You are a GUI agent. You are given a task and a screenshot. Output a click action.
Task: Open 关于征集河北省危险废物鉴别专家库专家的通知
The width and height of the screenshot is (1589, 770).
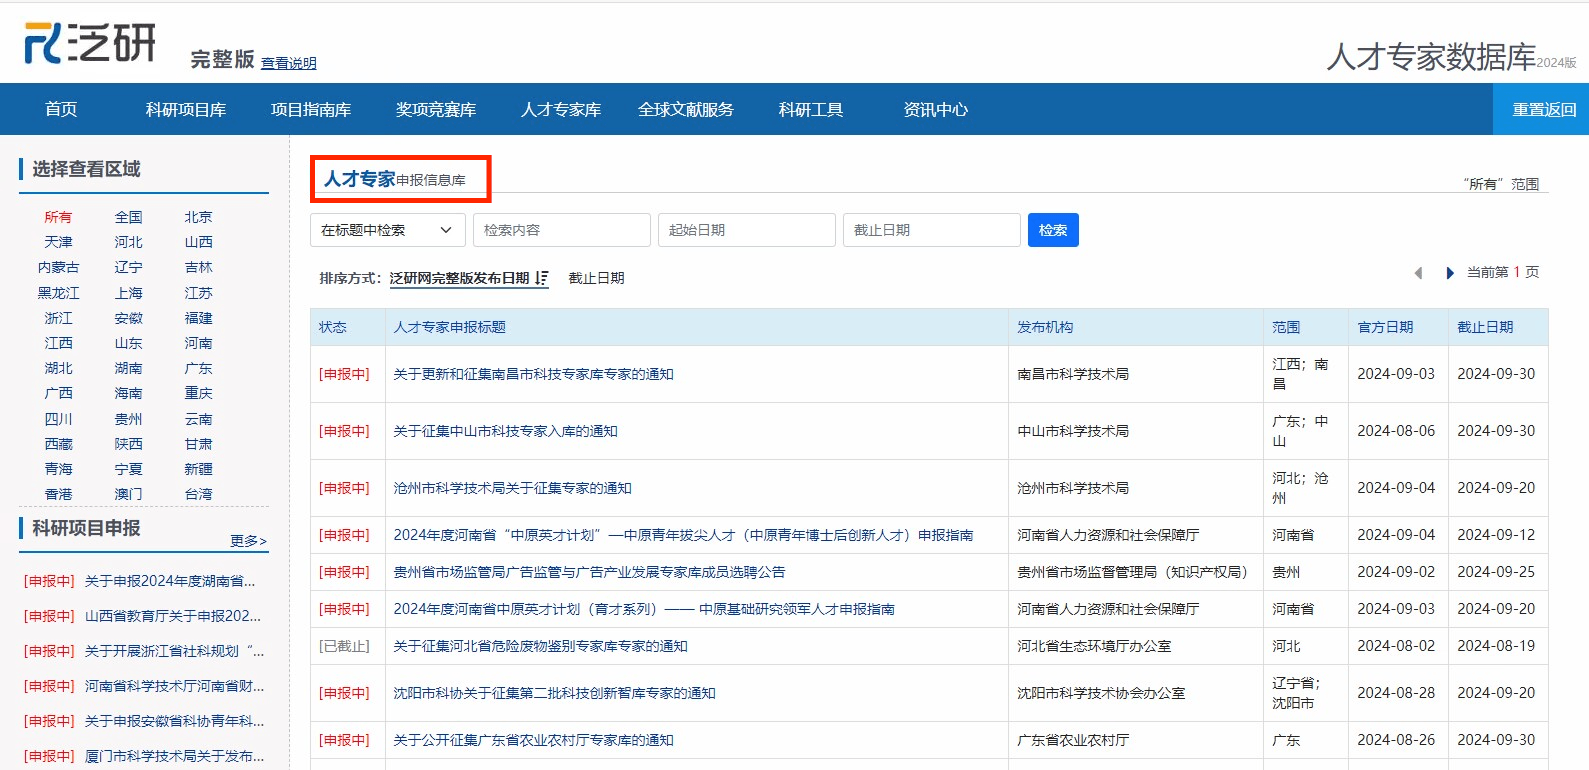pyautogui.click(x=540, y=646)
